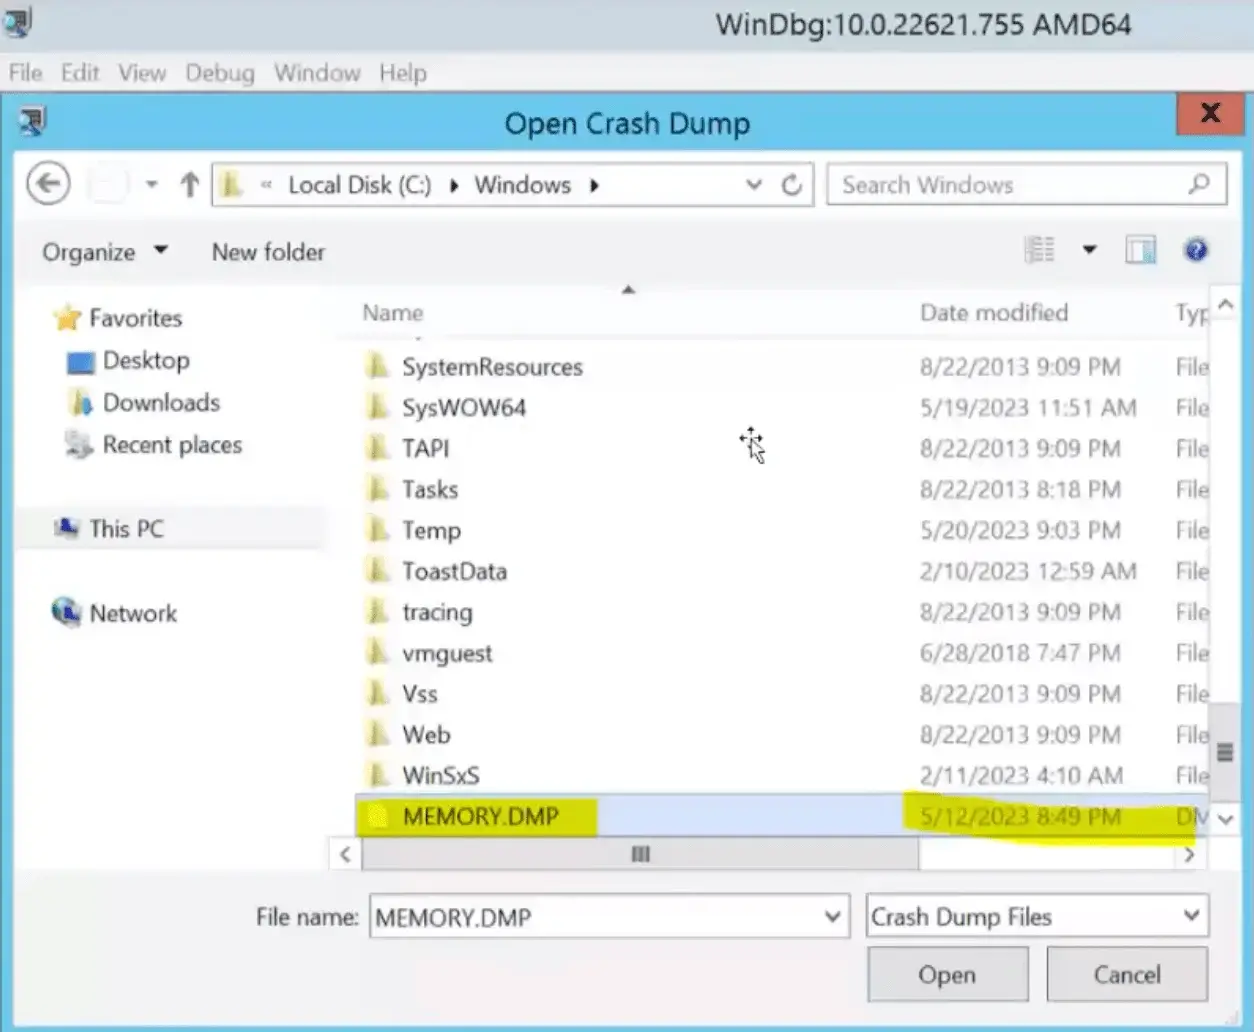The width and height of the screenshot is (1254, 1032).
Task: Expand arrow after Local Disk (C:)
Action: tap(453, 186)
